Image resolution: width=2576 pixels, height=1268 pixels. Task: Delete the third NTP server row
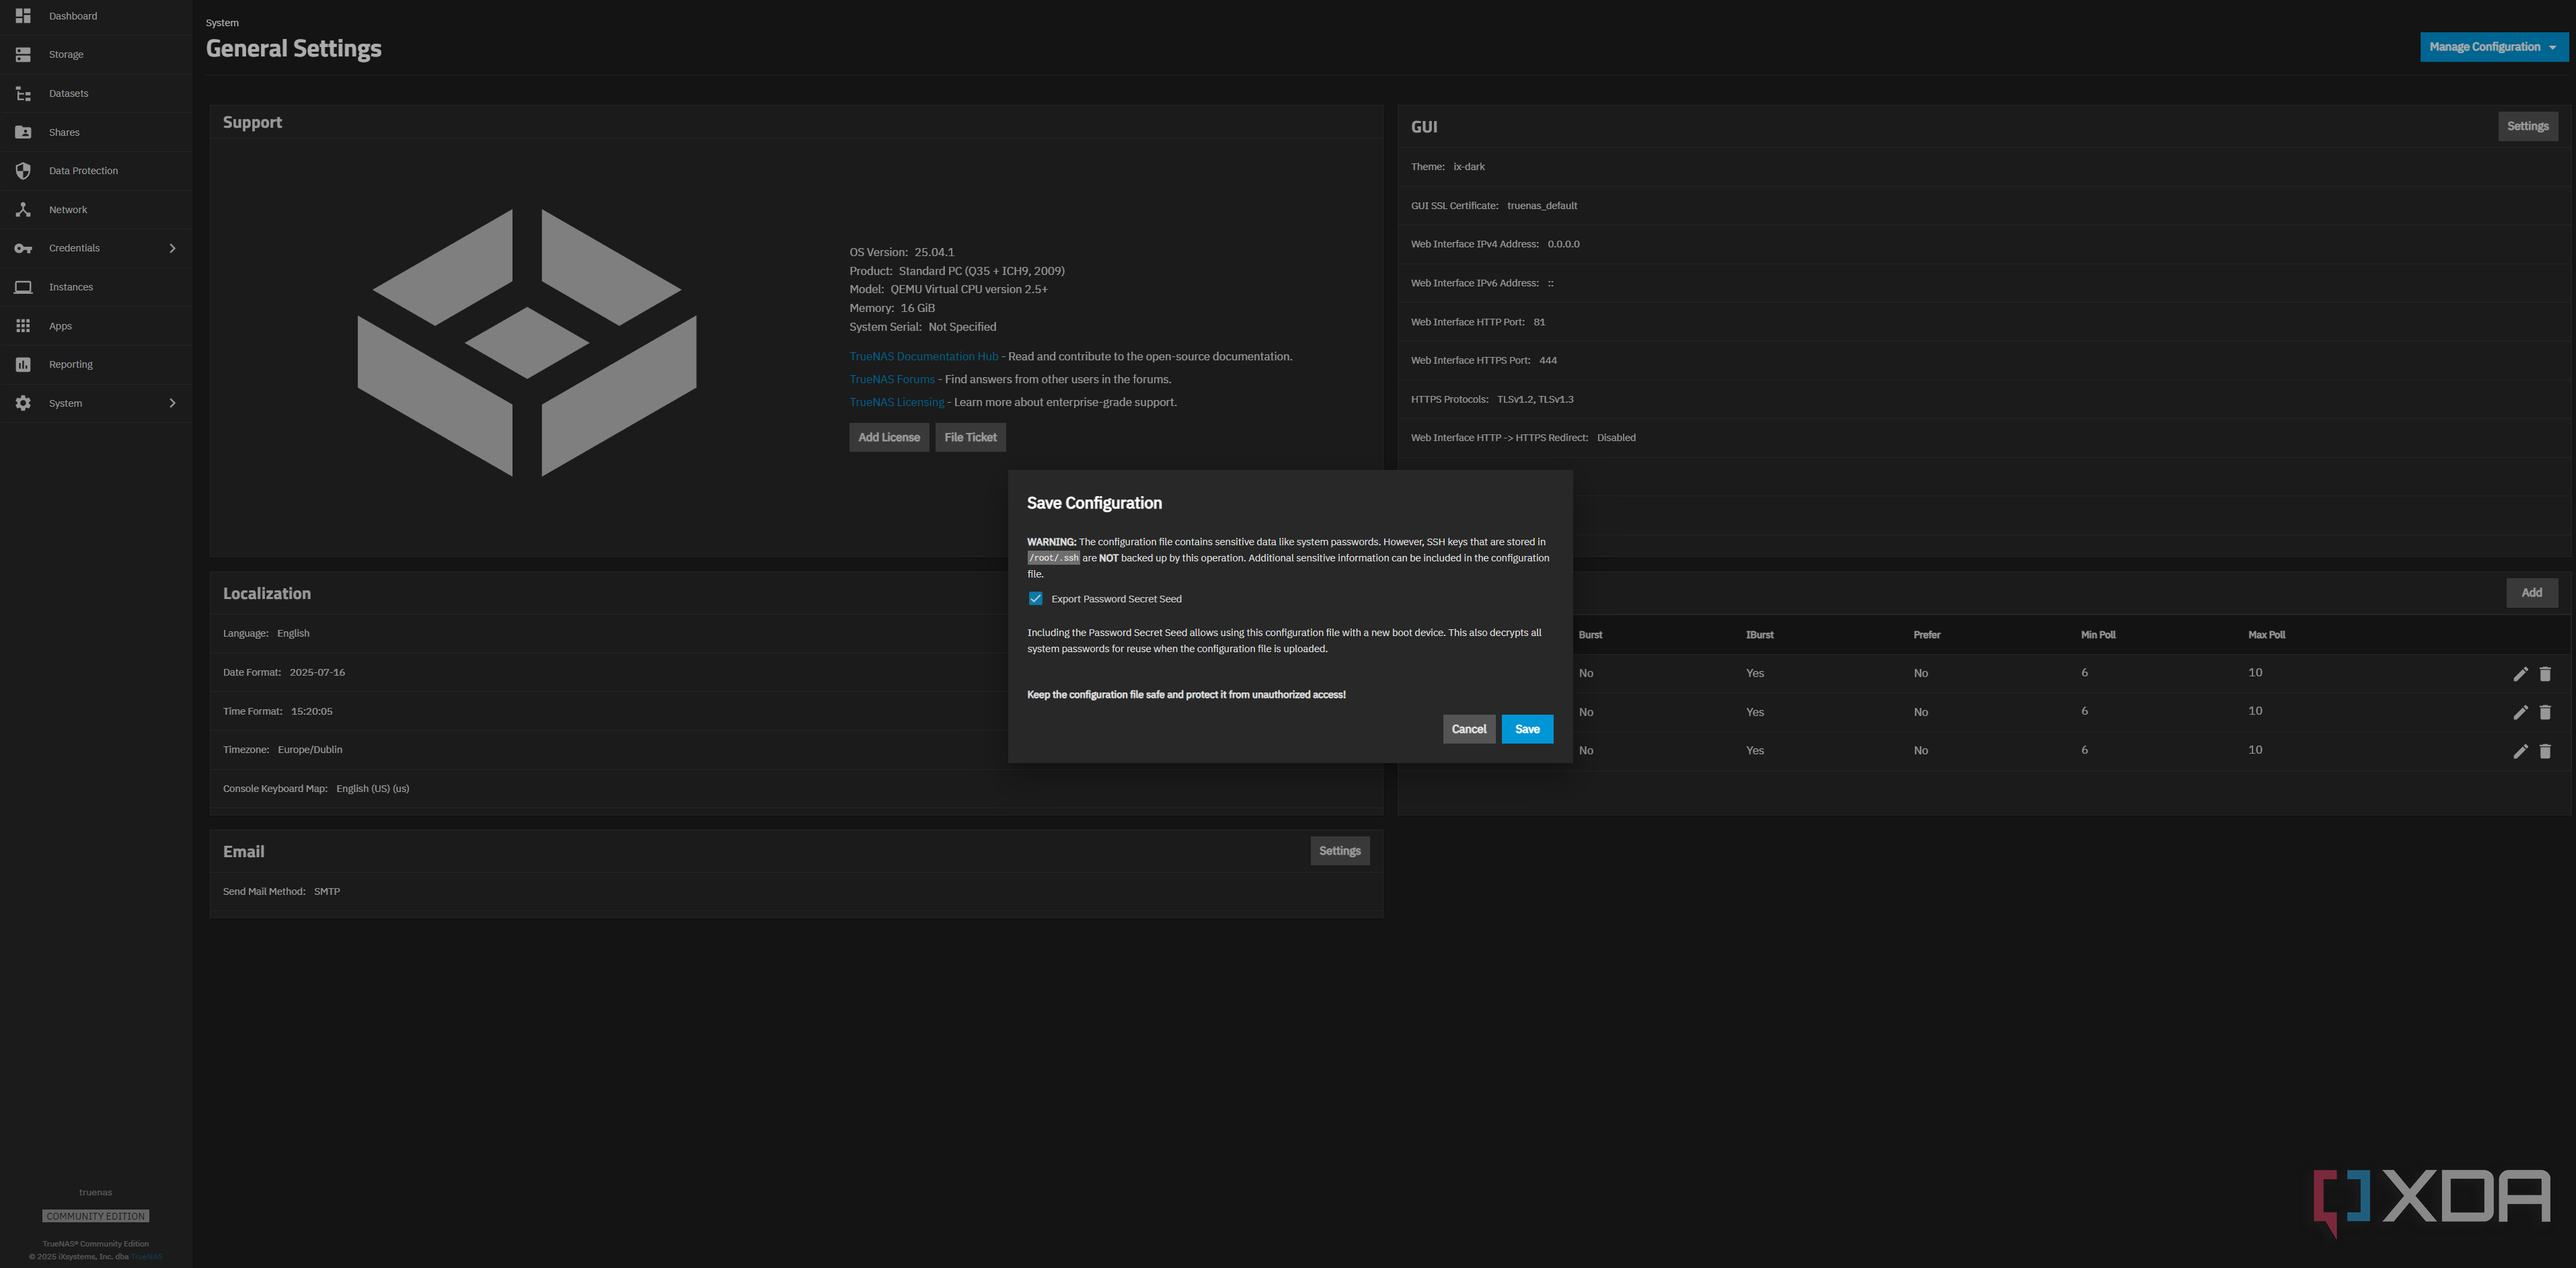coord(2545,751)
